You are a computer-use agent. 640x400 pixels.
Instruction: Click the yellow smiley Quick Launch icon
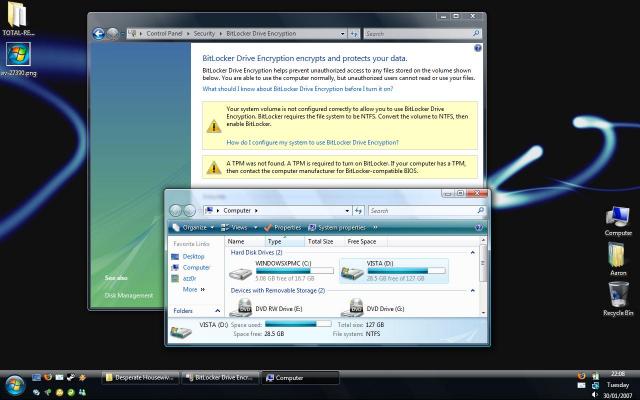[x=60, y=392]
